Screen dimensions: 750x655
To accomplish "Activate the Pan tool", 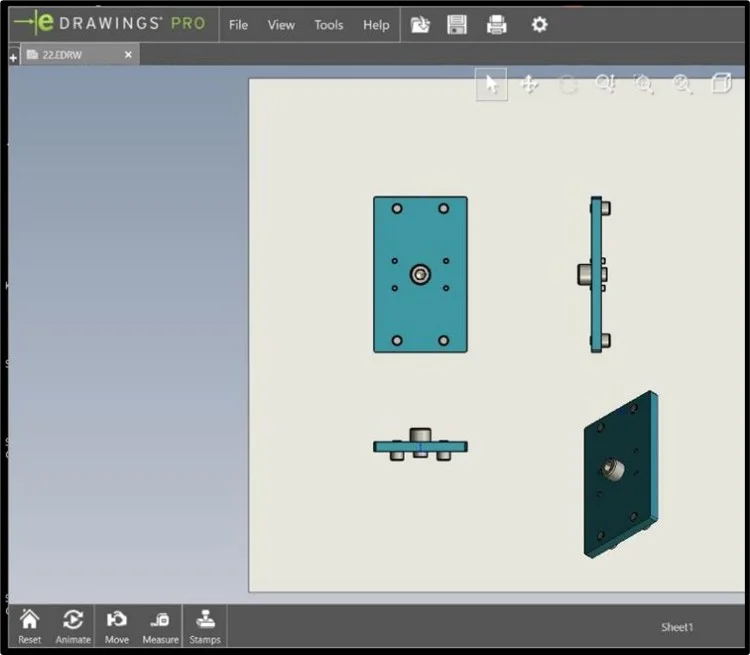I will (x=529, y=84).
